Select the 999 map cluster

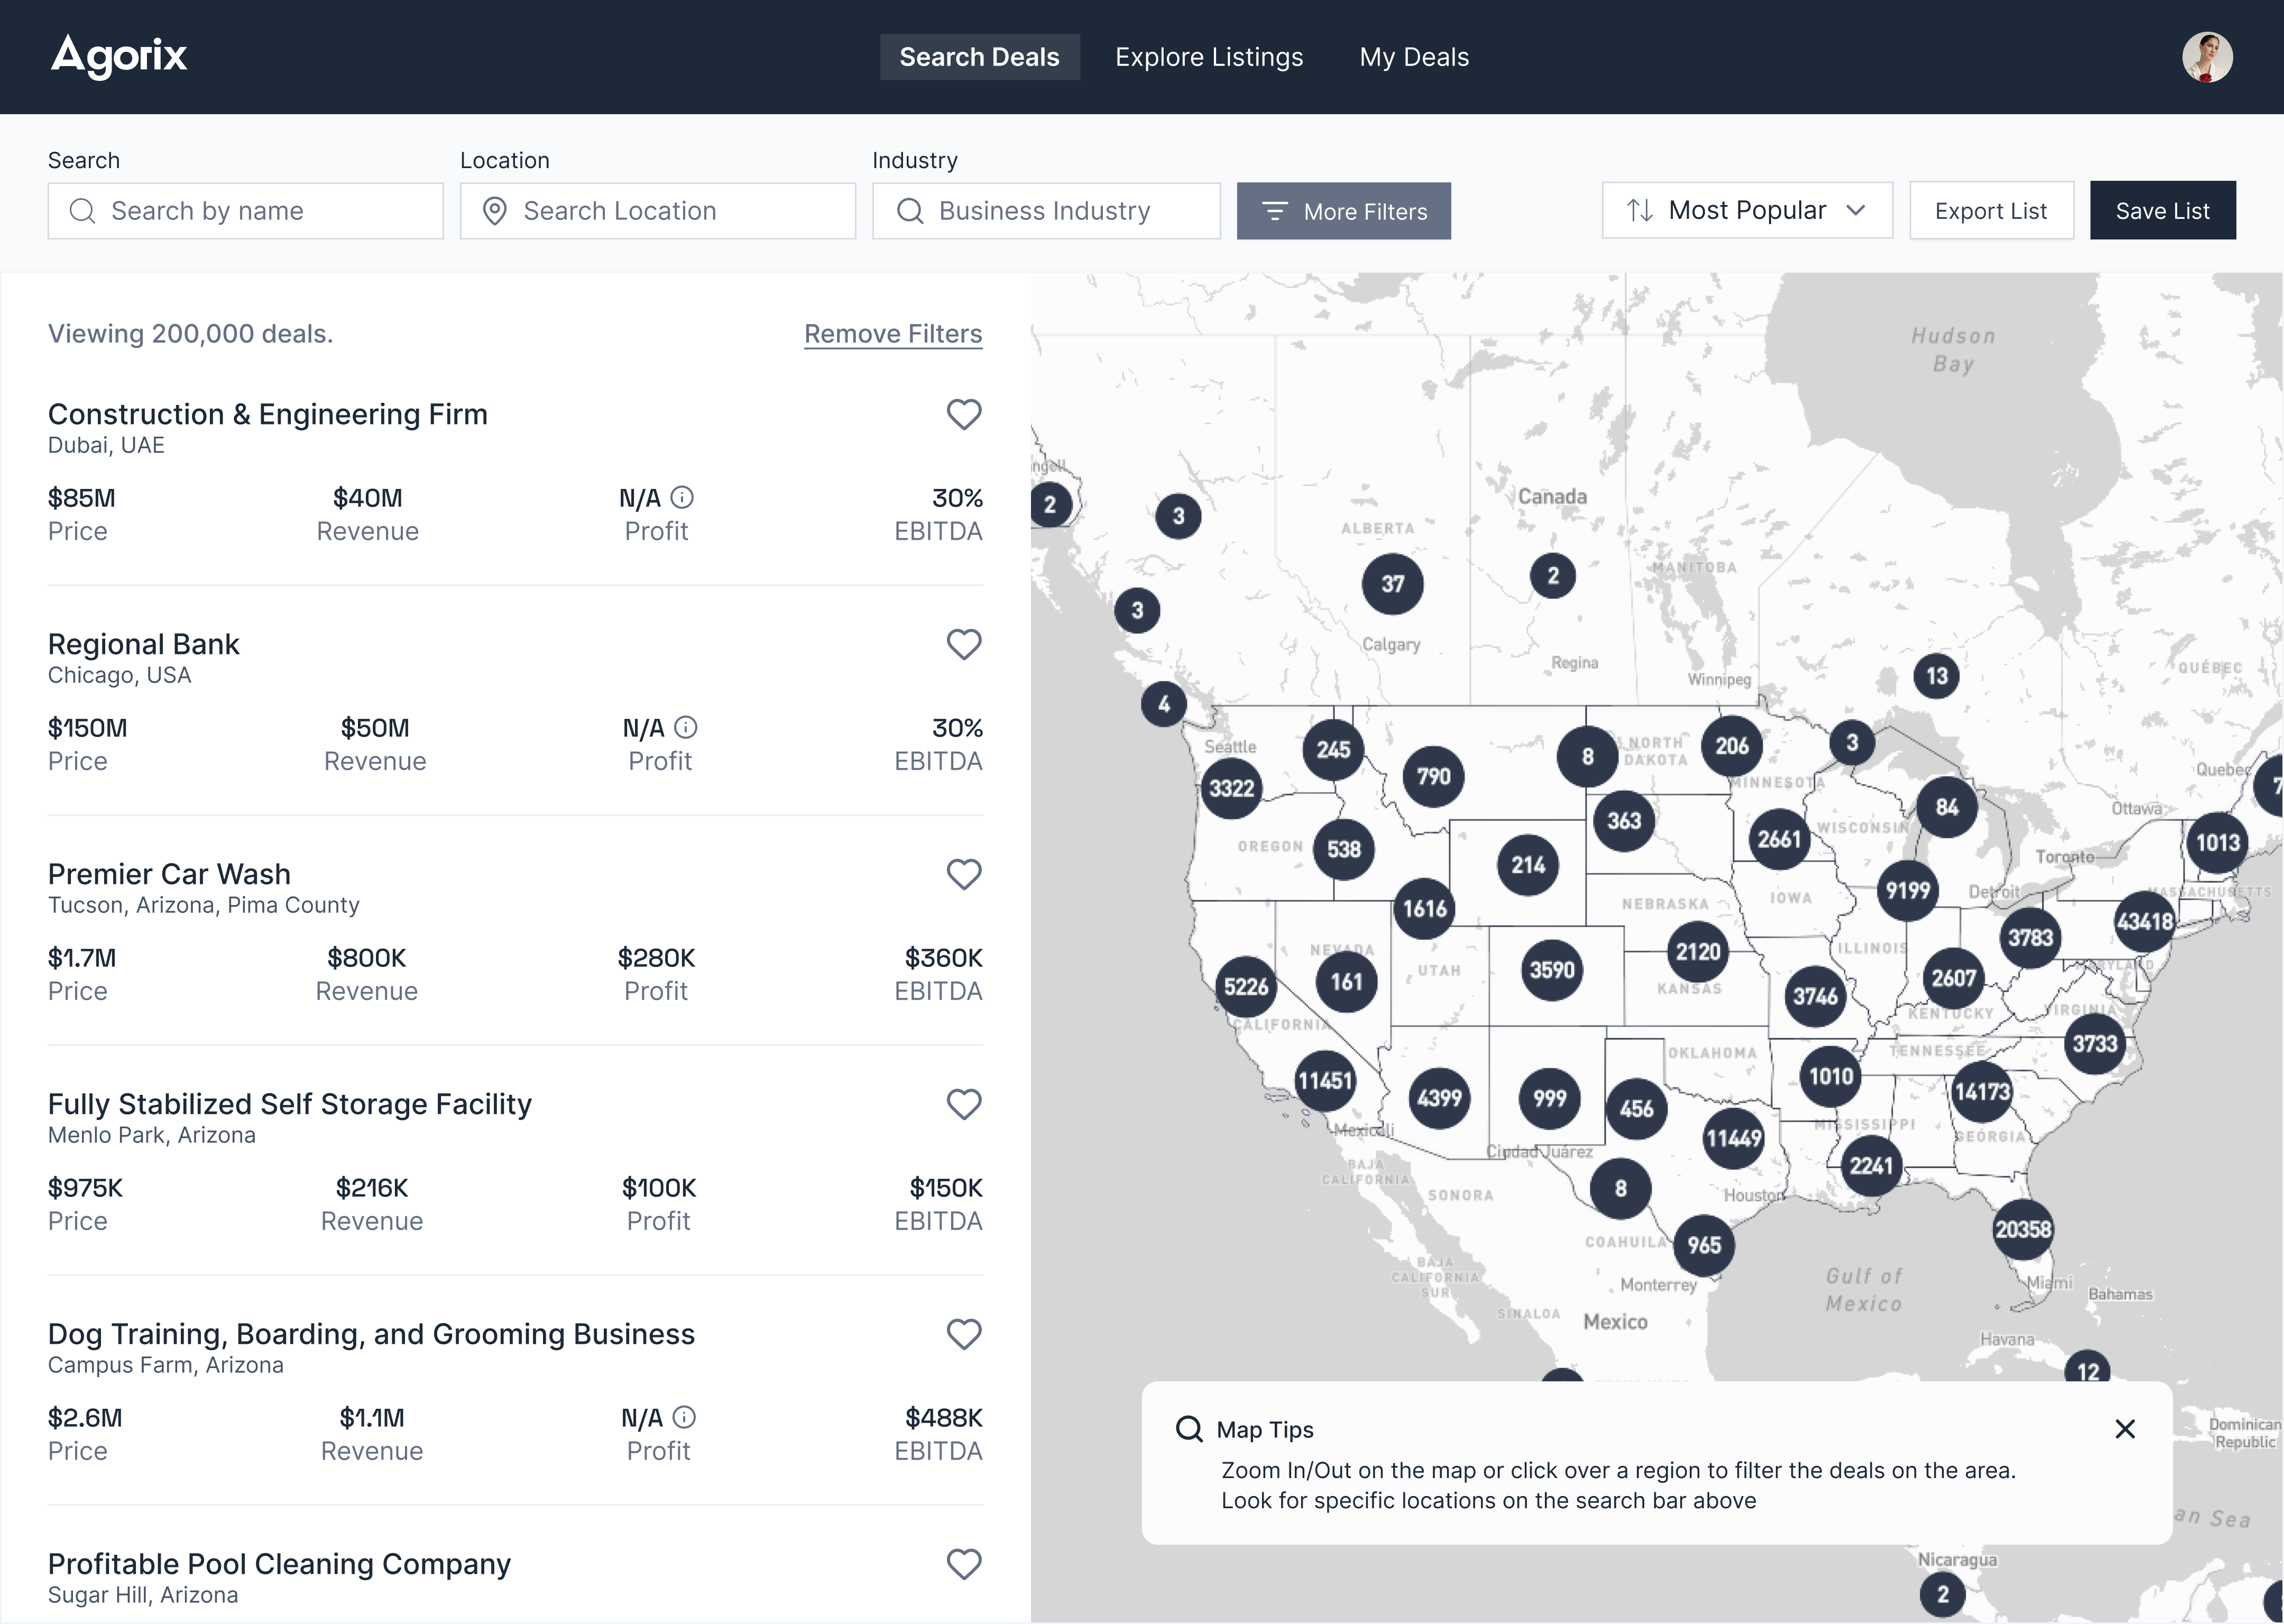click(x=1550, y=1098)
